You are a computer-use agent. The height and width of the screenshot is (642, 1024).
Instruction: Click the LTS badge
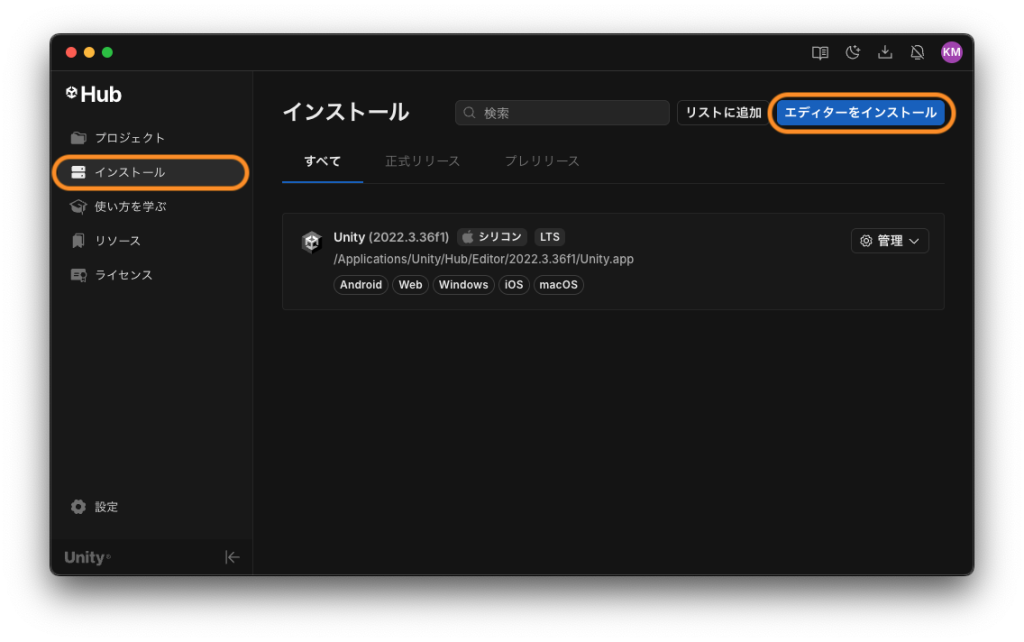pos(550,237)
